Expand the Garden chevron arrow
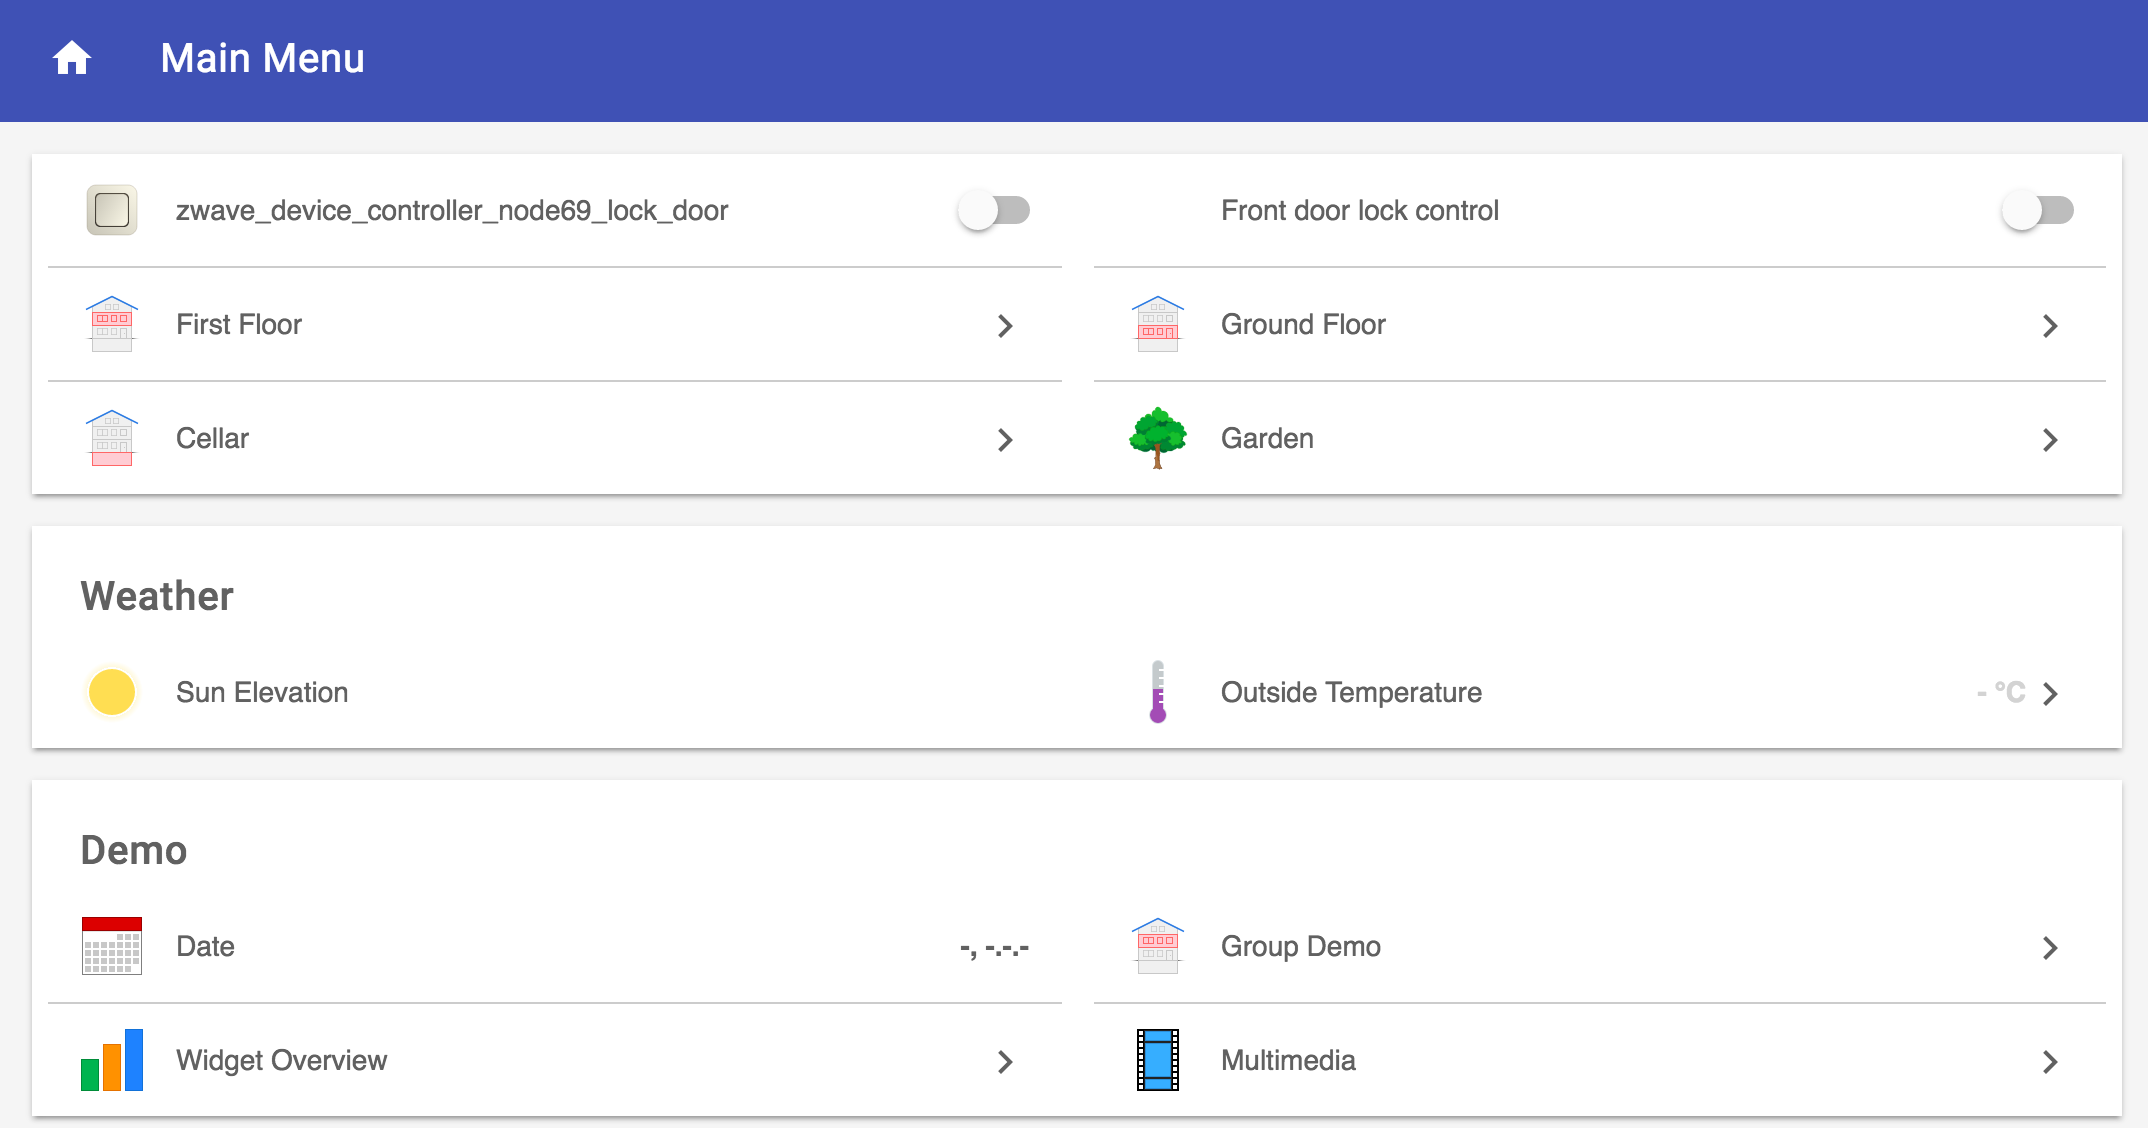This screenshot has height=1128, width=2148. coord(2050,439)
